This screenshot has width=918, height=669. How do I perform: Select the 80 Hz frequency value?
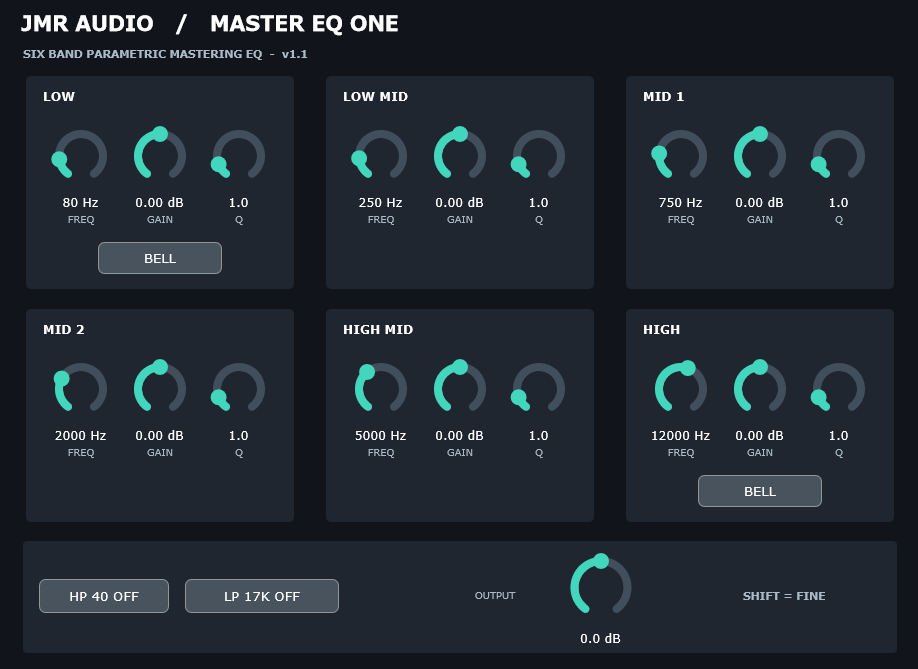click(x=81, y=203)
